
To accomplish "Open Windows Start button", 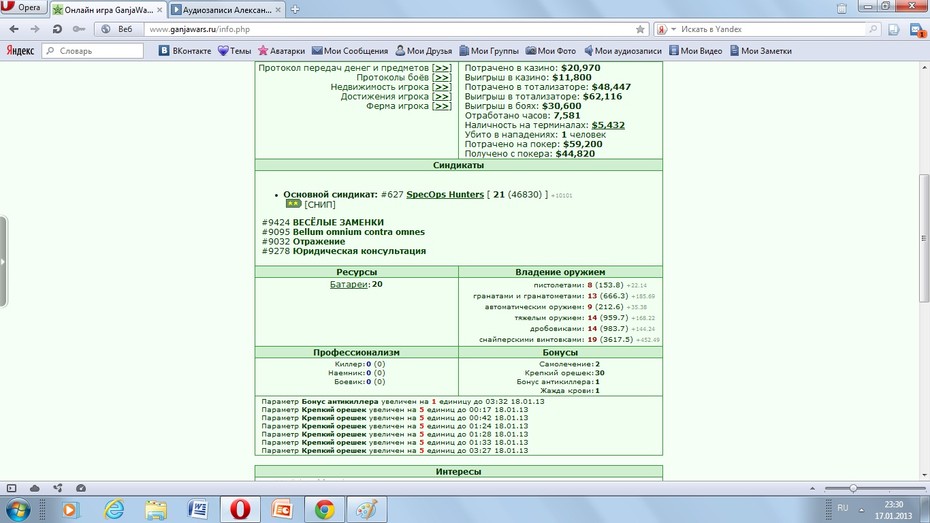I will pyautogui.click(x=18, y=510).
